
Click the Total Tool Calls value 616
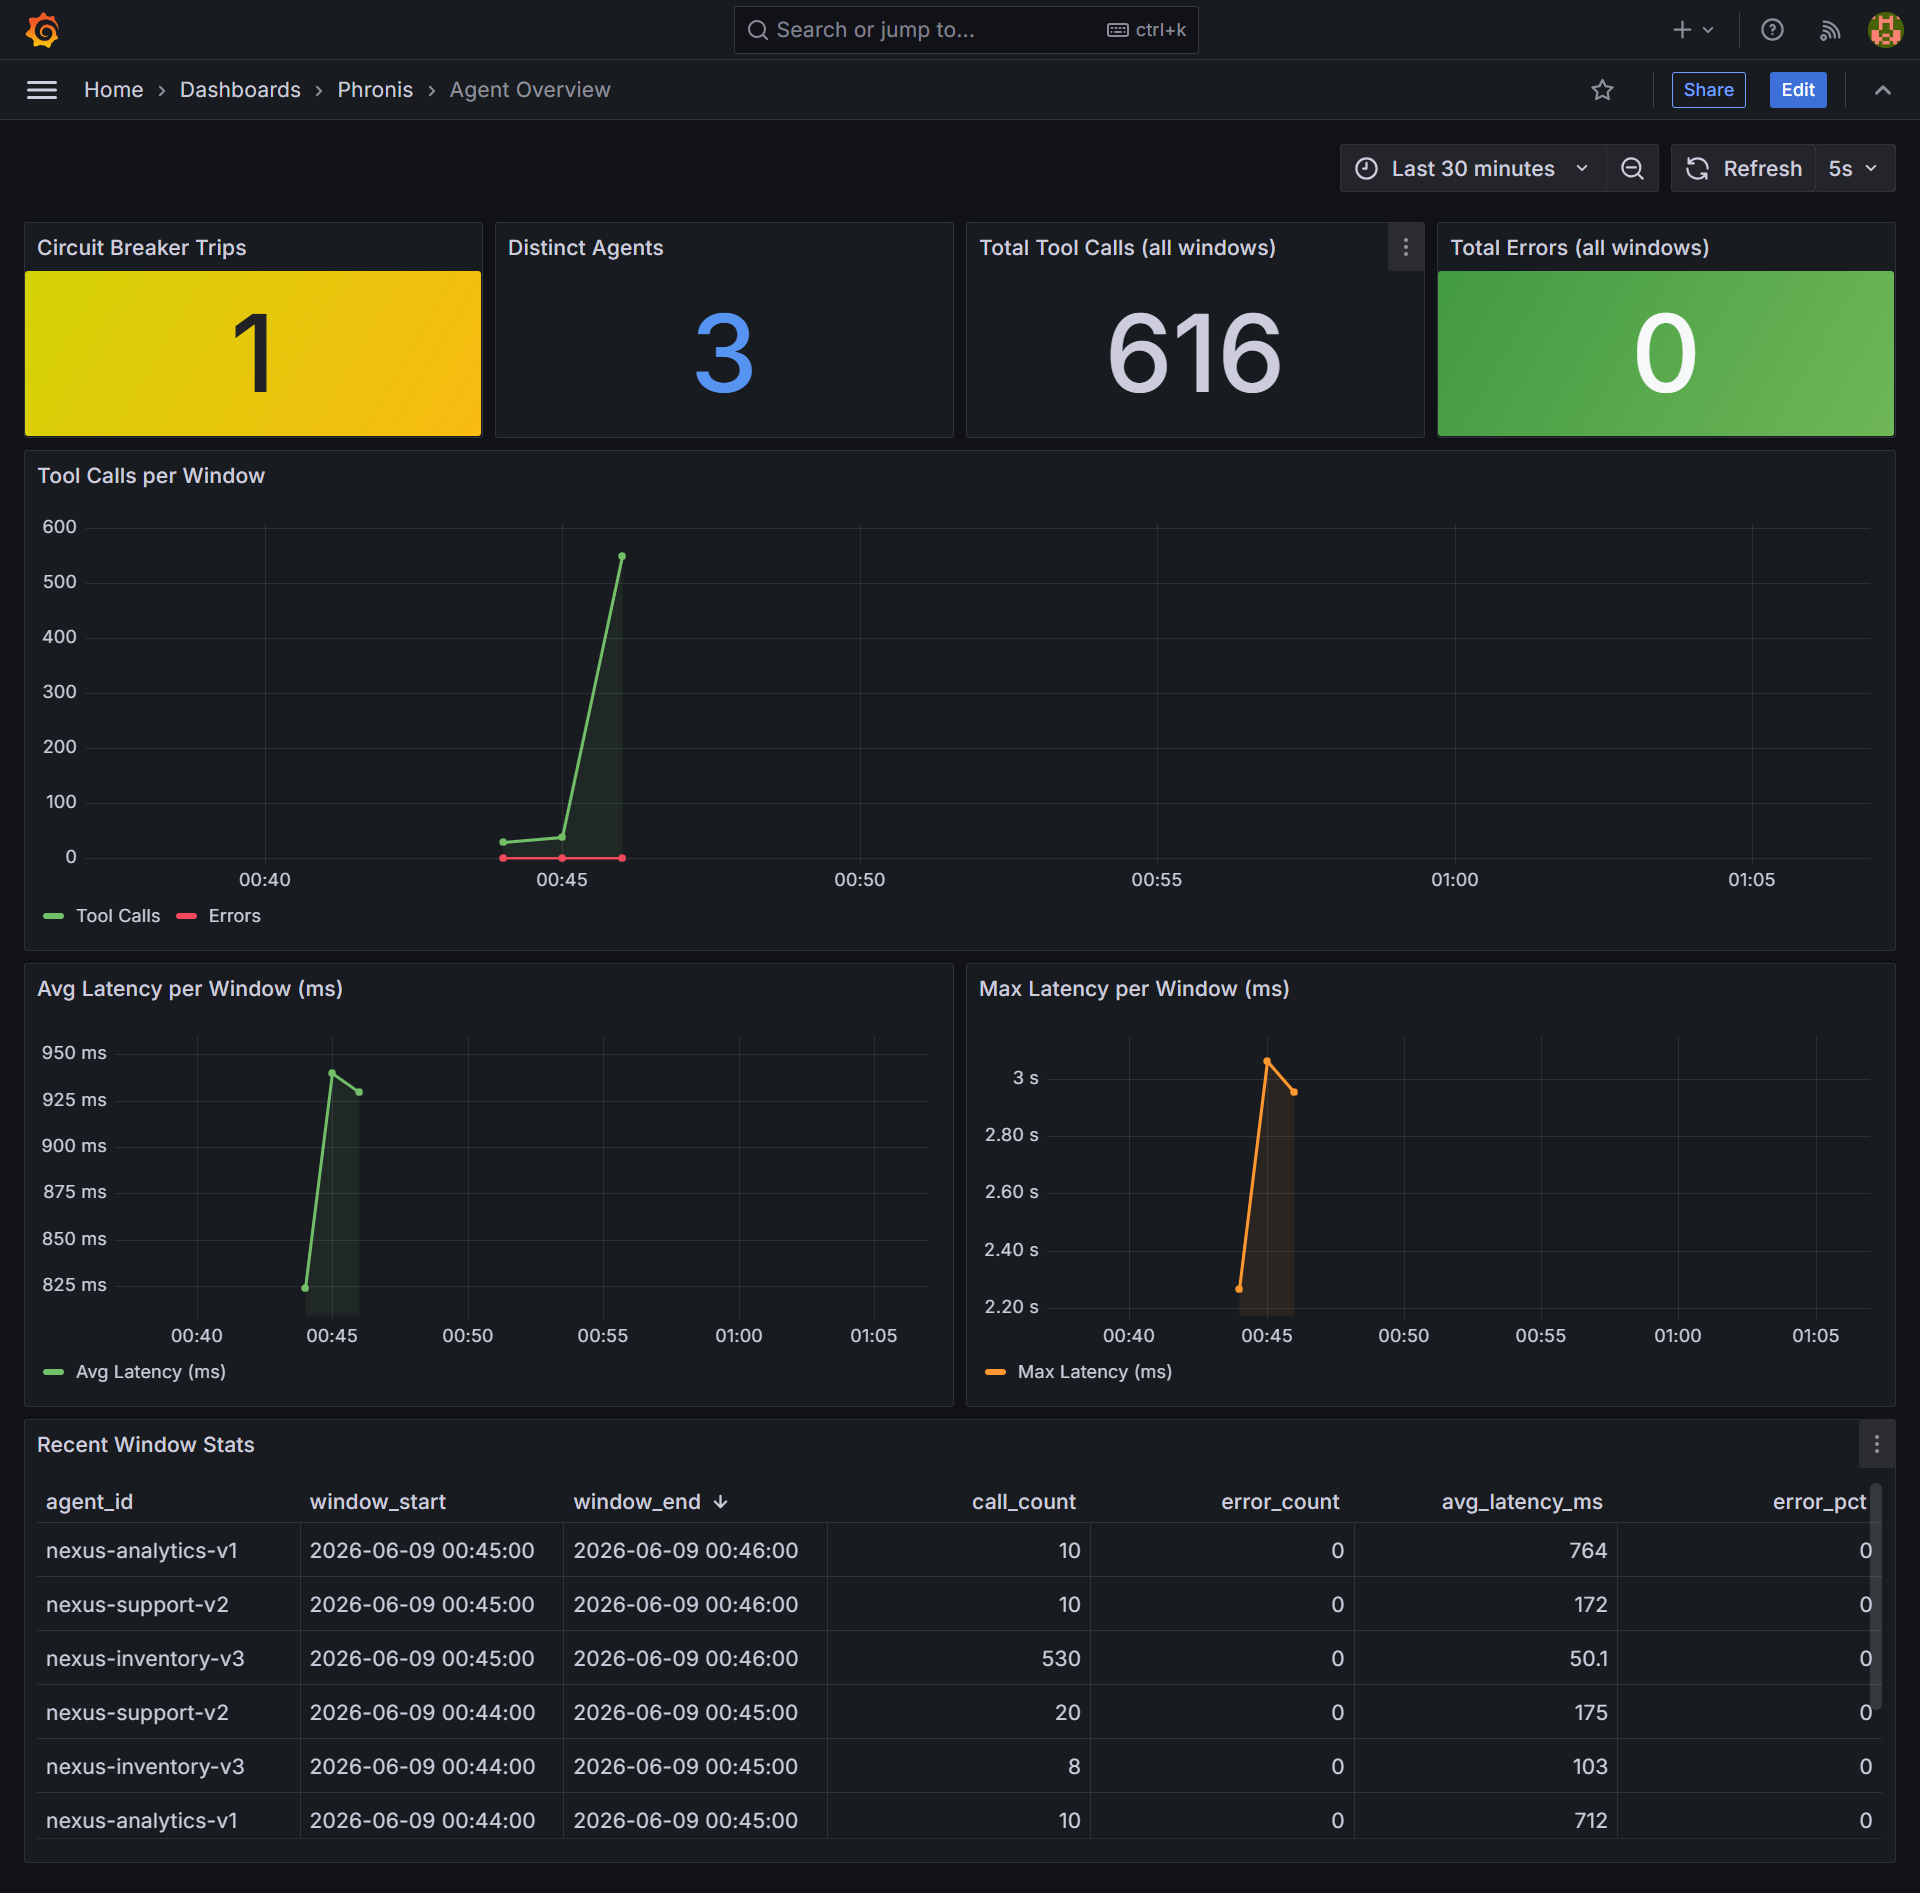coord(1194,353)
